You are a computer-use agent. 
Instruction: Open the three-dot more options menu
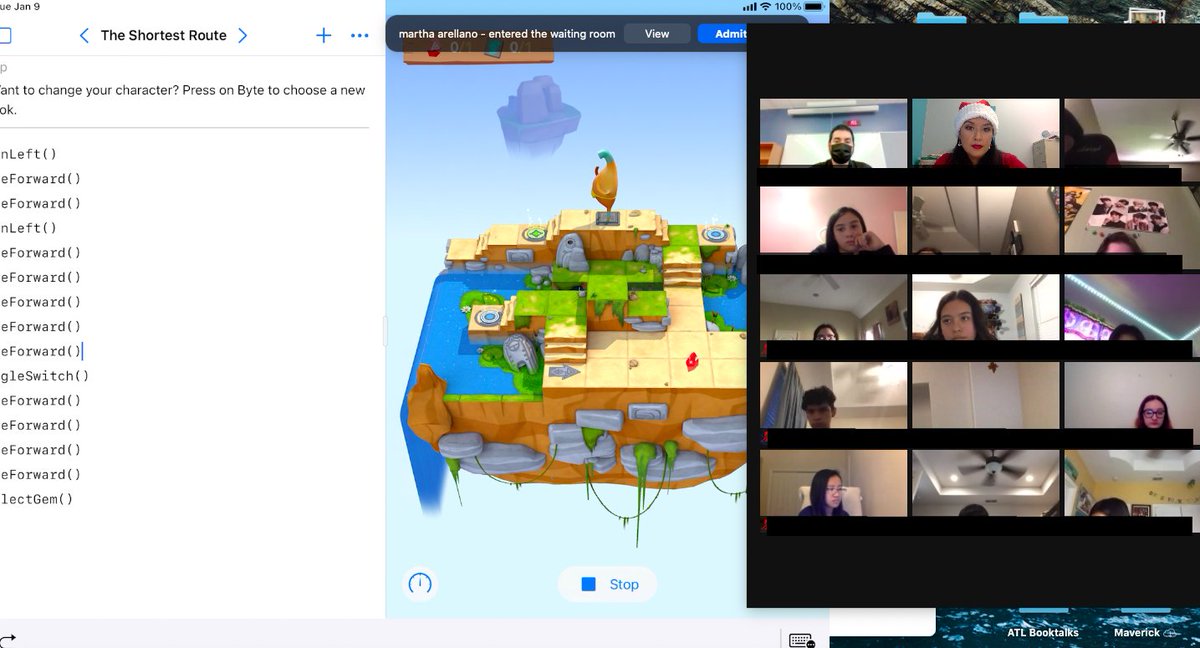point(360,35)
